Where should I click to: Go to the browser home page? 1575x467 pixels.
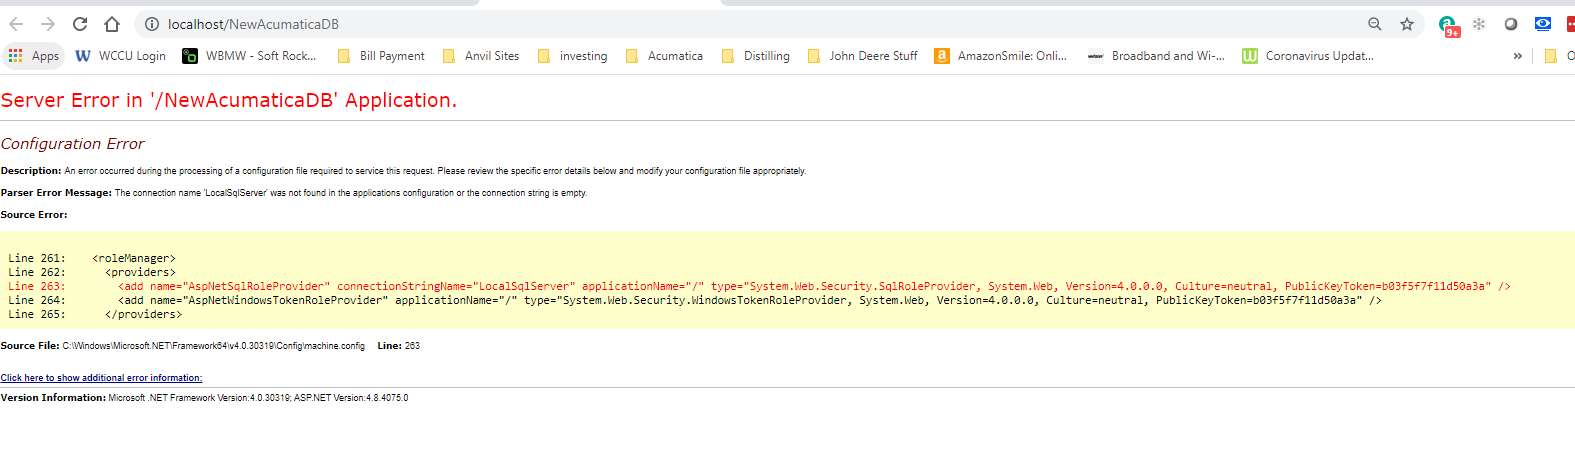click(x=112, y=24)
